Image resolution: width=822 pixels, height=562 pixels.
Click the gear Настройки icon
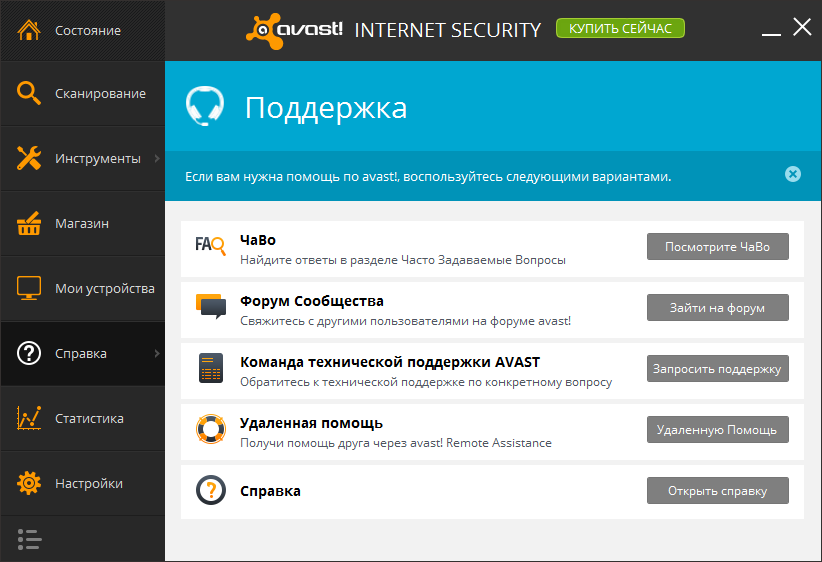click(x=29, y=483)
